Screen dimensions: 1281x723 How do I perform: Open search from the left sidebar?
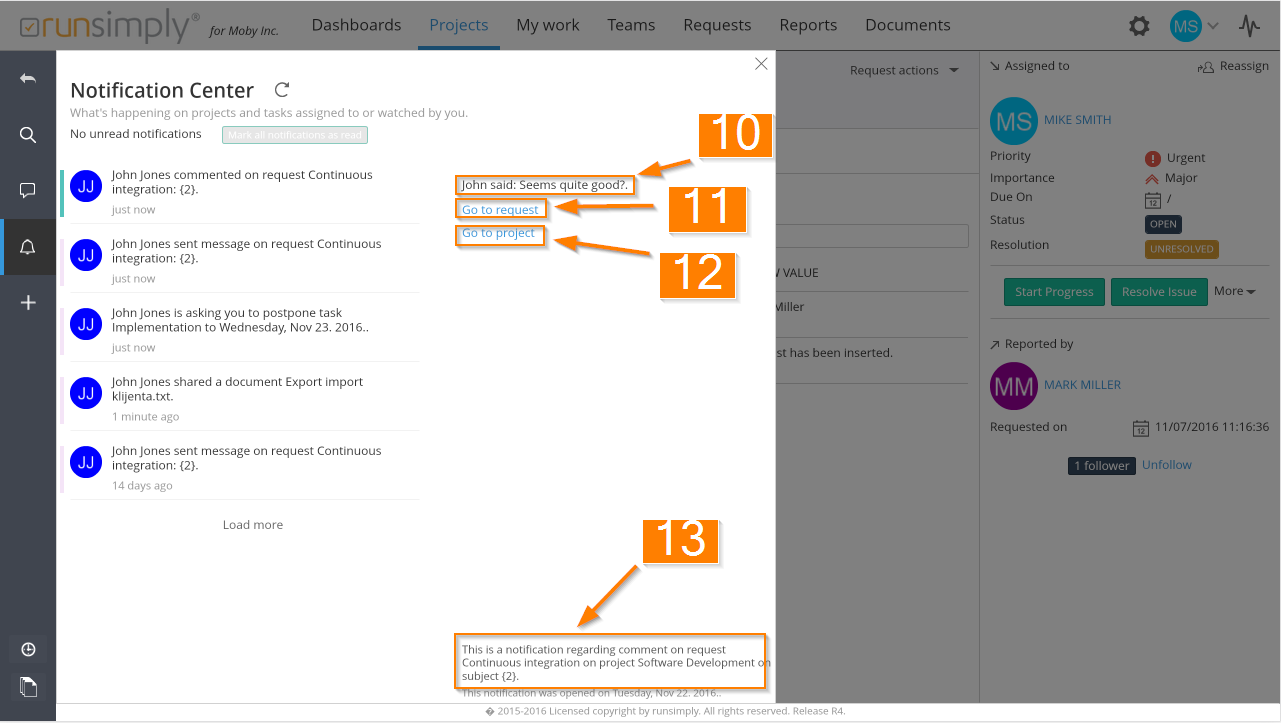[28, 135]
